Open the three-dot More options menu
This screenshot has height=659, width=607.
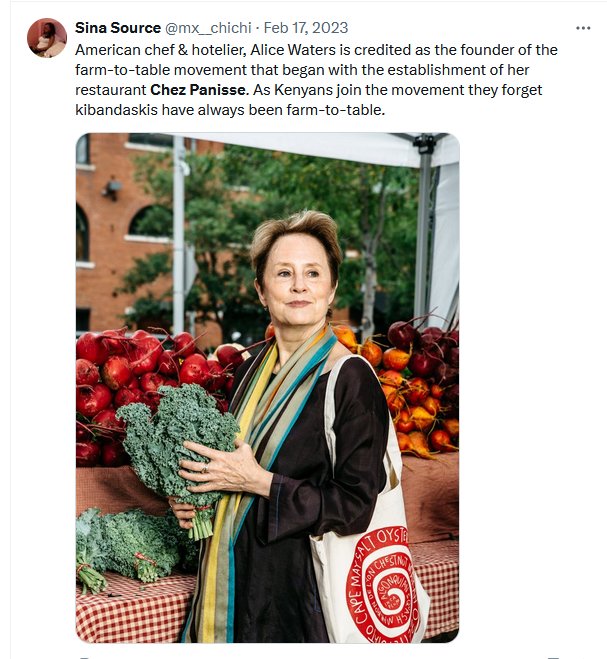click(x=583, y=27)
